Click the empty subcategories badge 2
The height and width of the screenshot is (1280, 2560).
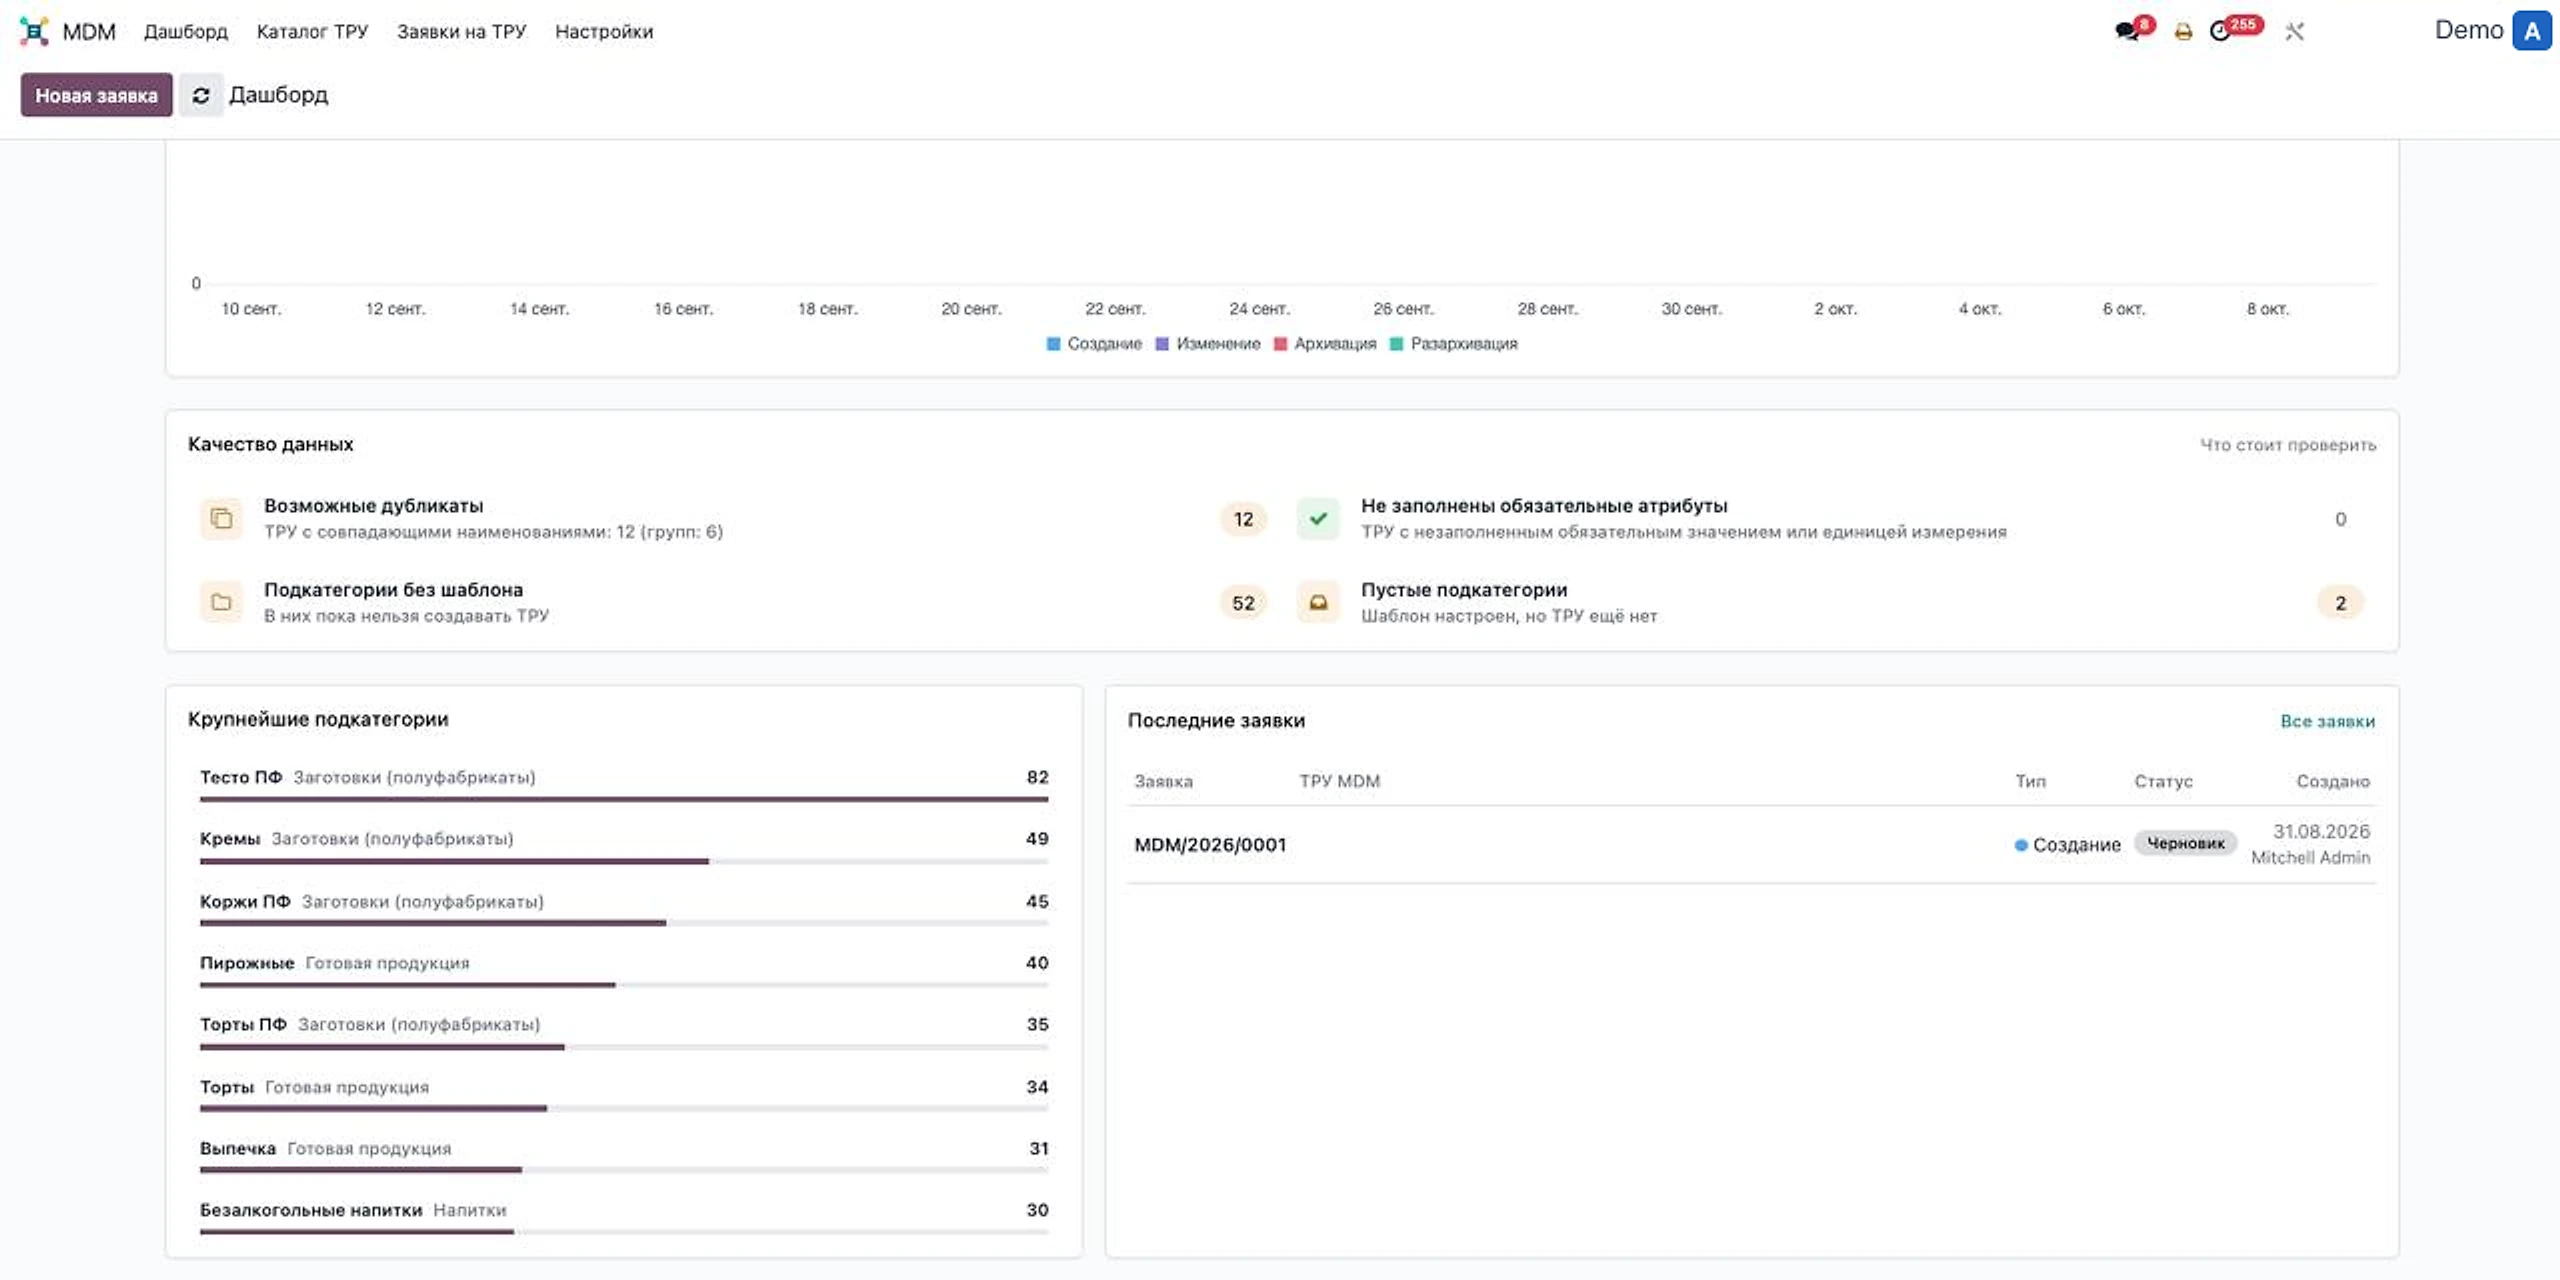point(2340,603)
